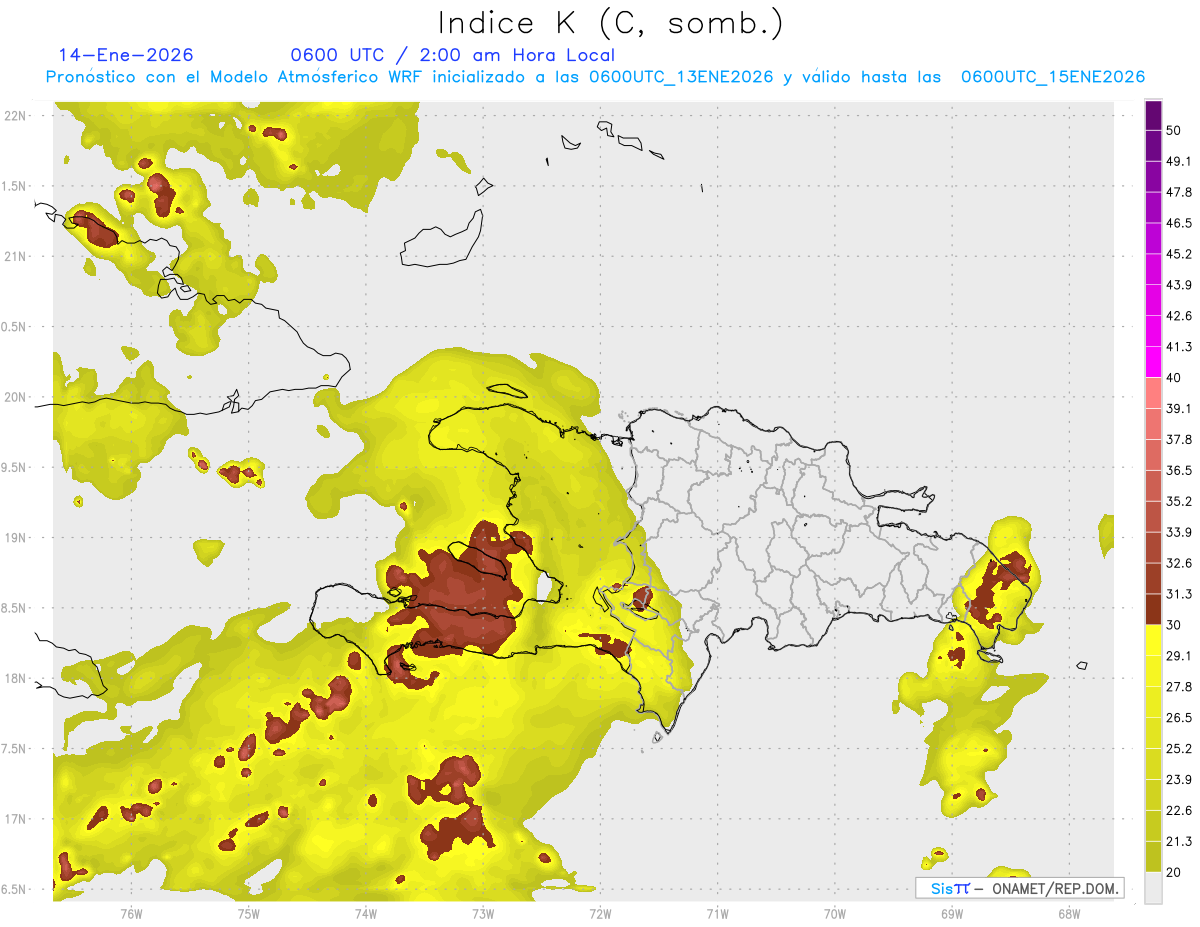The image size is (1200, 927).
Task: Click colorbar value '23.9'
Action: pyautogui.click(x=1179, y=780)
